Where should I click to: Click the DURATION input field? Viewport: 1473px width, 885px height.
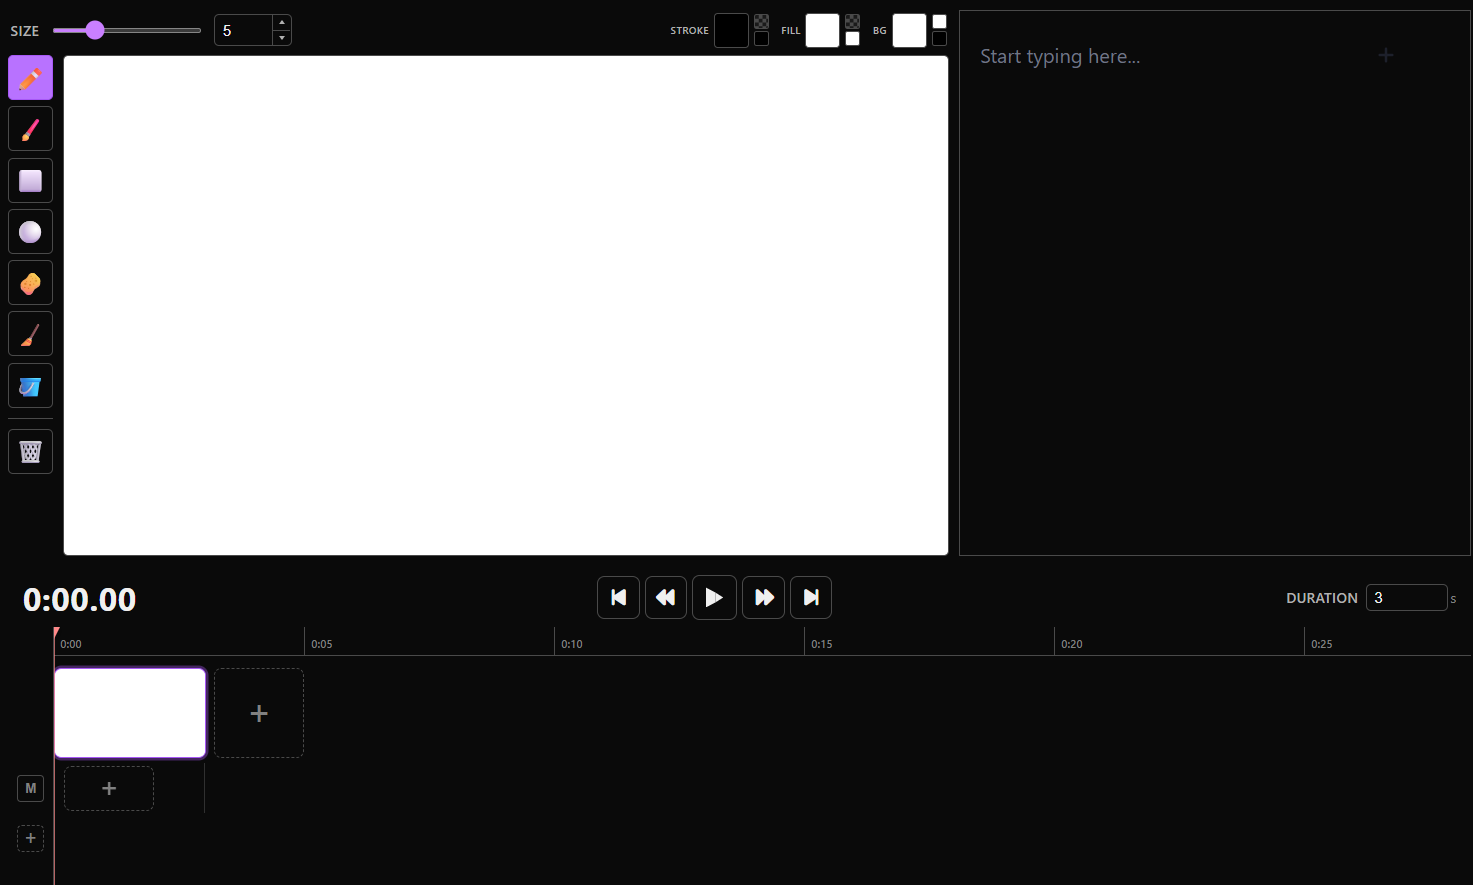(x=1406, y=597)
